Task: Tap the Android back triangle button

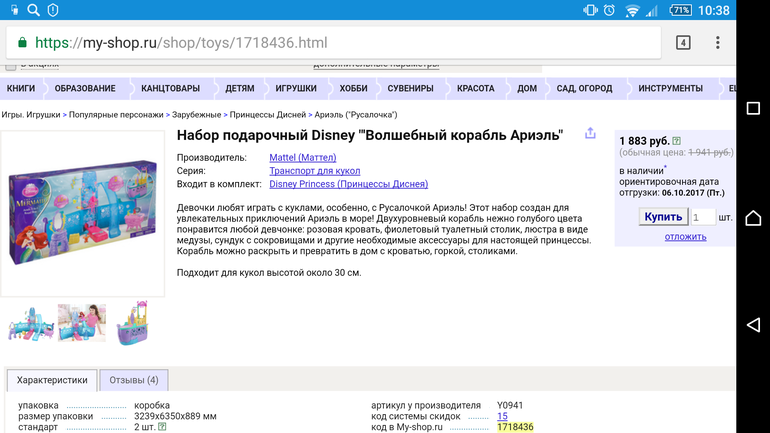Action: (x=753, y=325)
